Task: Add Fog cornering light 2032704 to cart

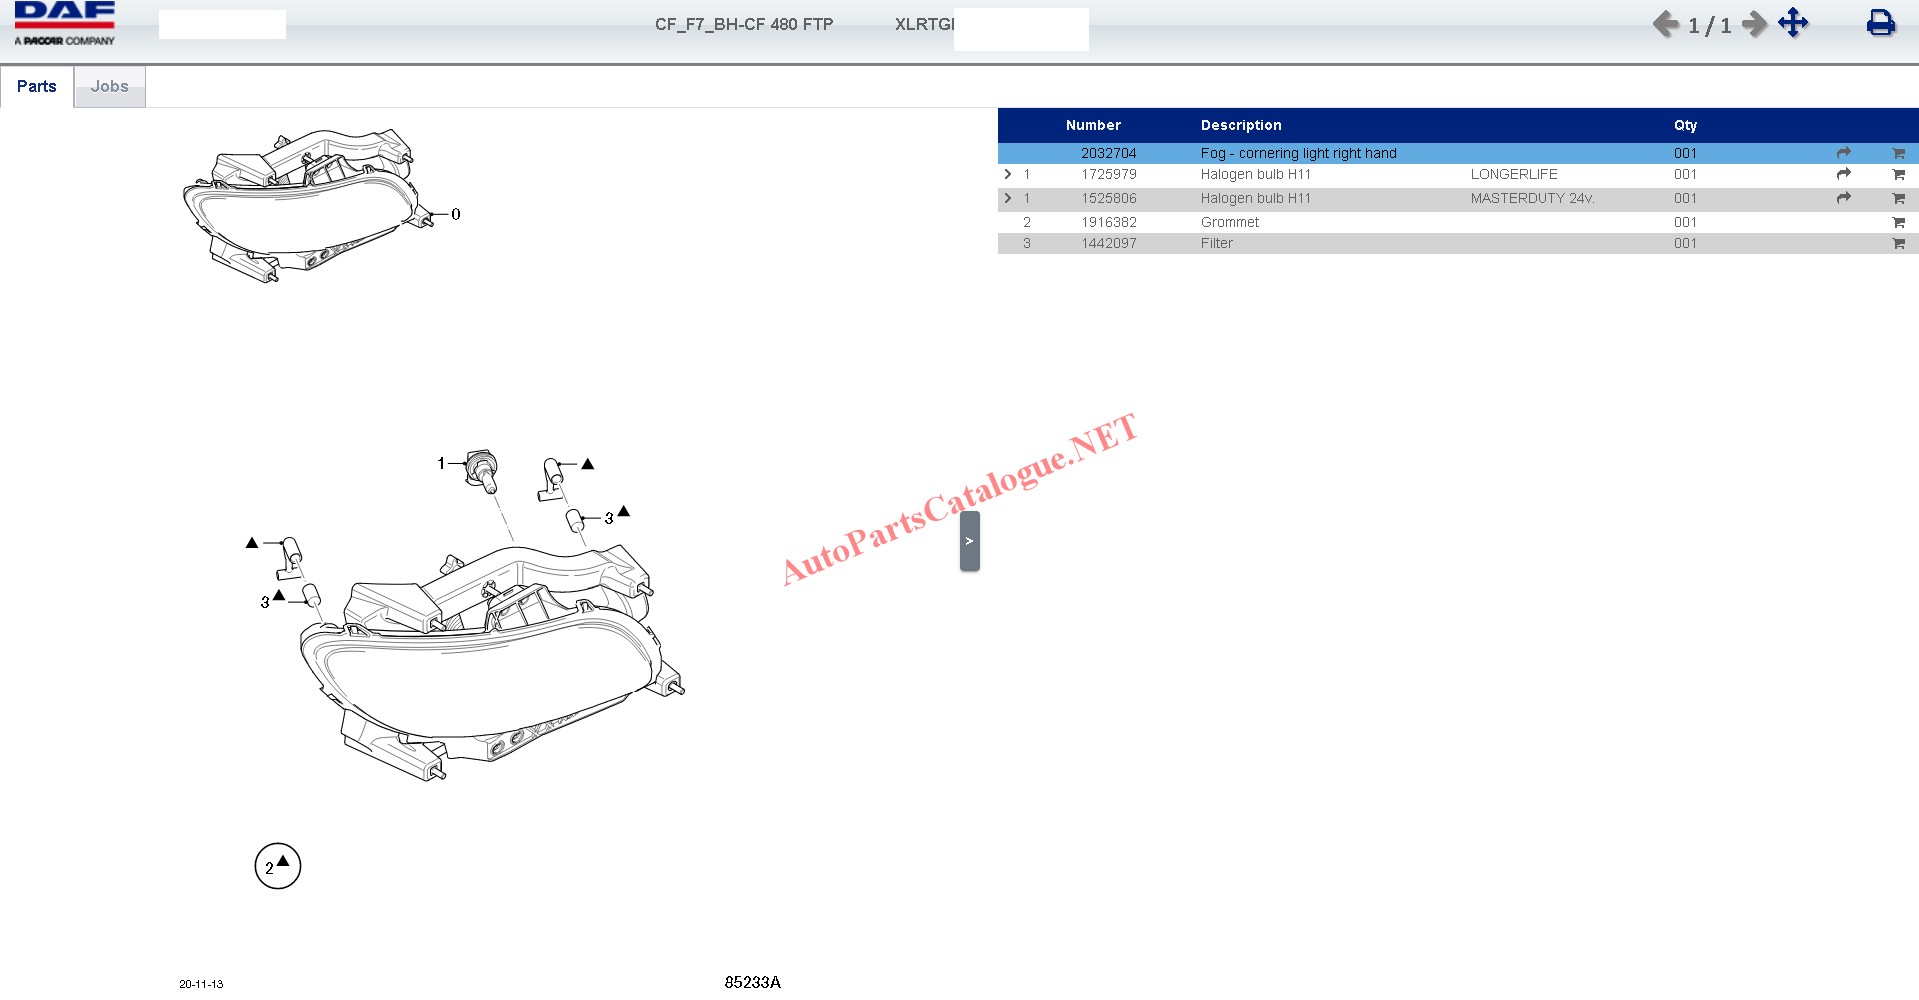Action: (x=1898, y=154)
